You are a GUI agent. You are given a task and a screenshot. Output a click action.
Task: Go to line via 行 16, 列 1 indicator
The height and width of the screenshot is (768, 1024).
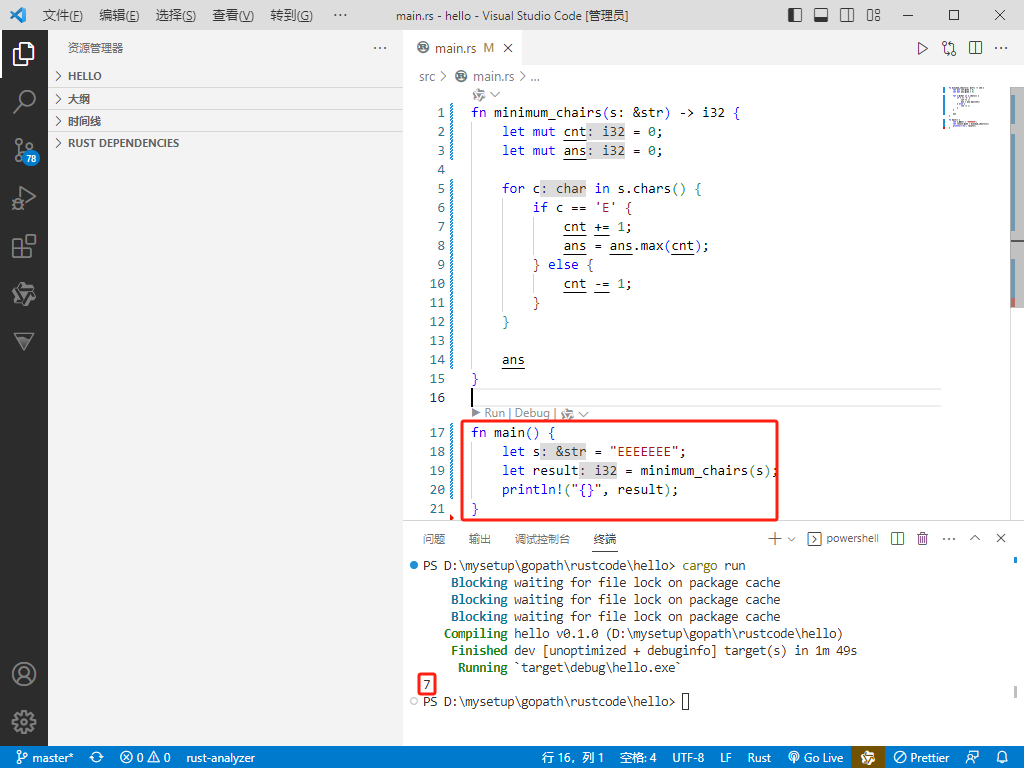coord(573,758)
